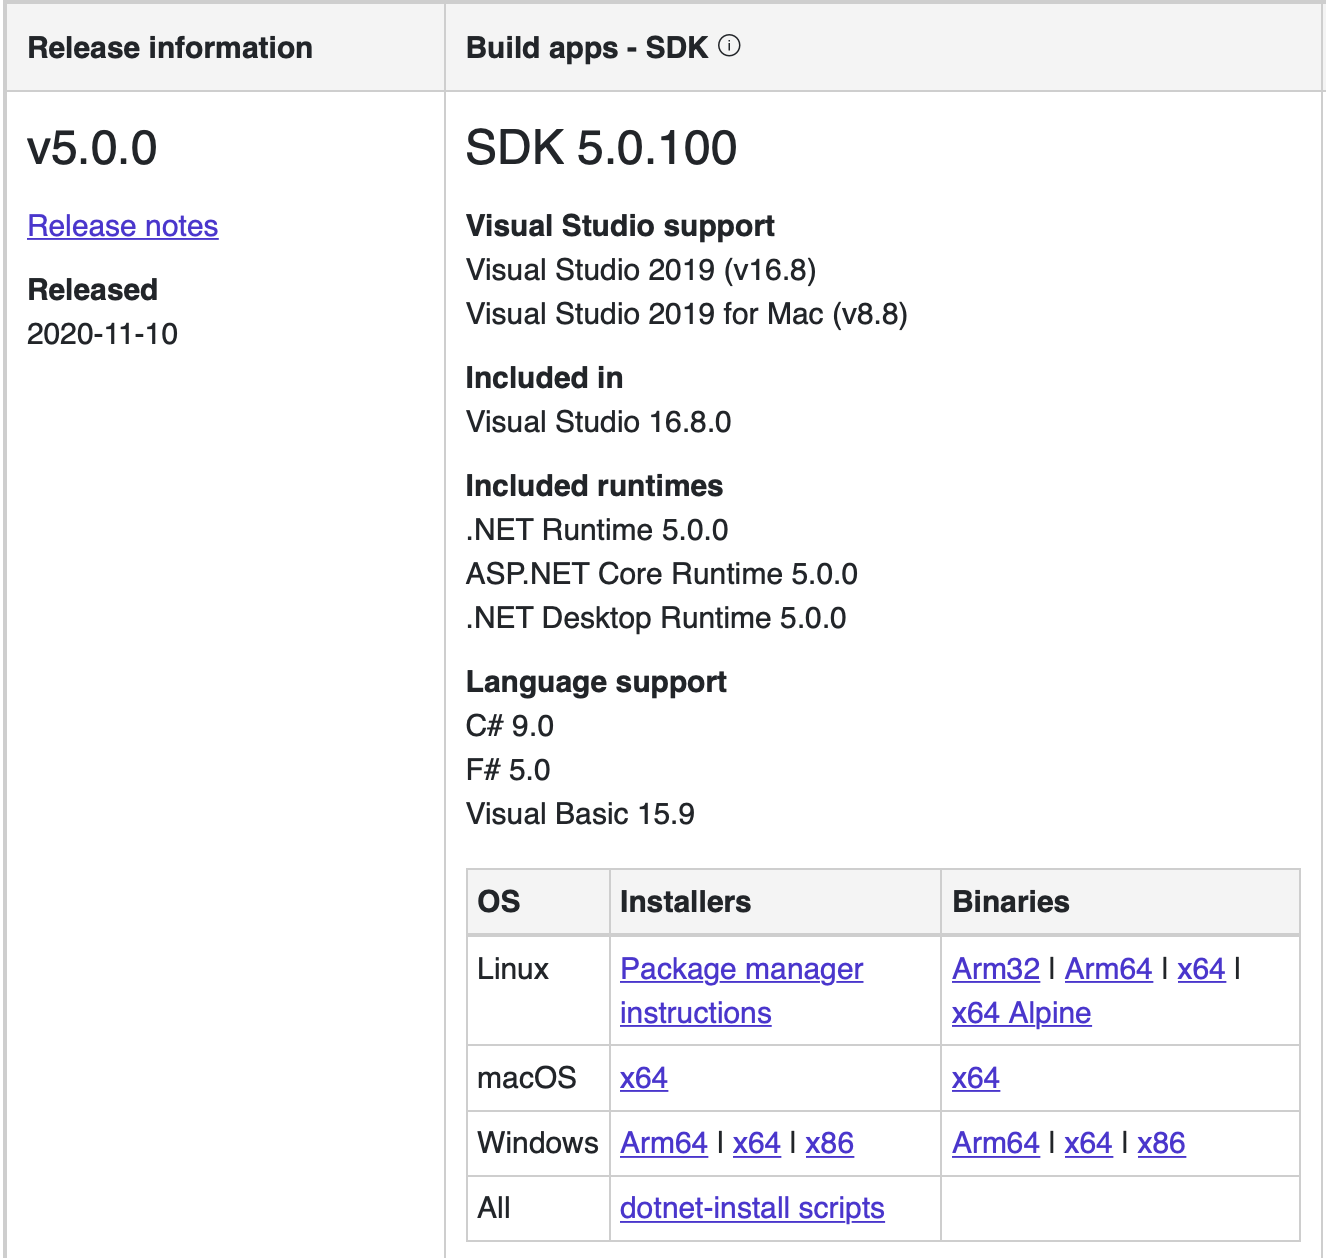
Task: Click the Included runtimes heading
Action: (x=594, y=486)
